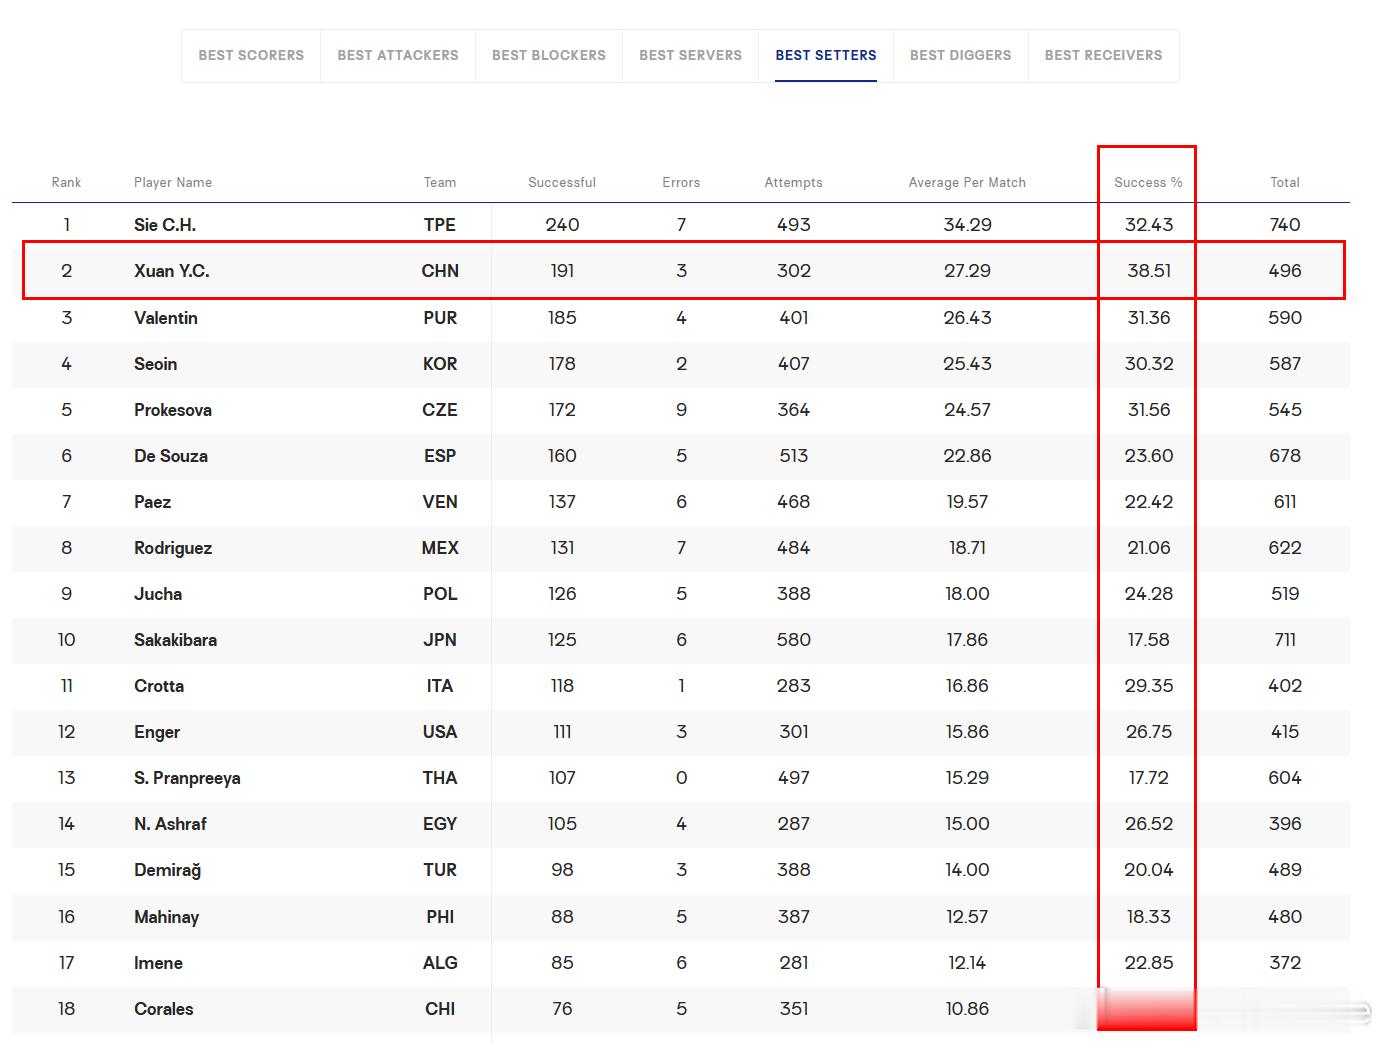The height and width of the screenshot is (1042, 1384).
Task: Click the average value 27.29
Action: (x=967, y=271)
